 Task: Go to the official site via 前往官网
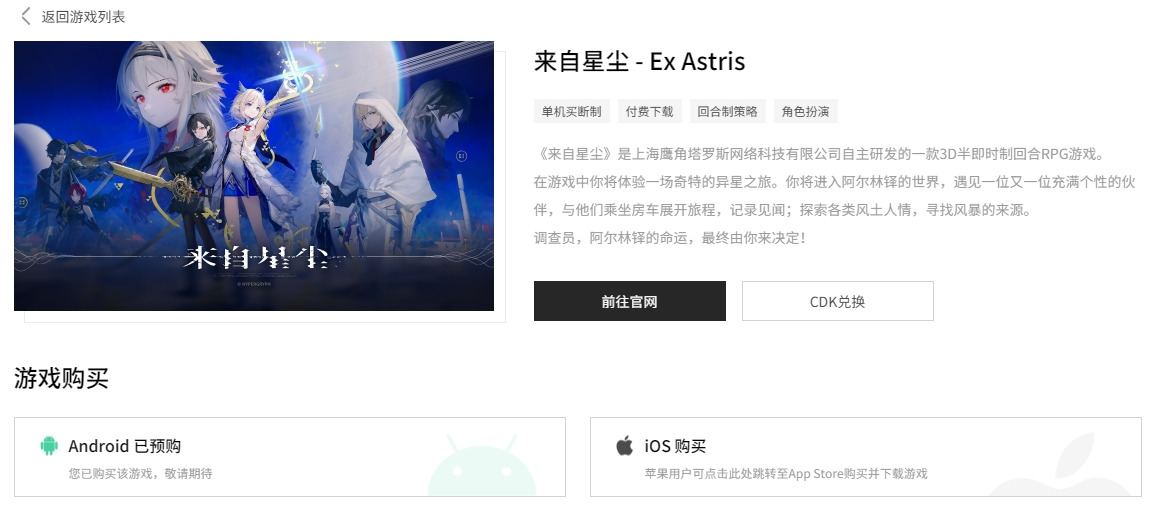click(x=630, y=301)
